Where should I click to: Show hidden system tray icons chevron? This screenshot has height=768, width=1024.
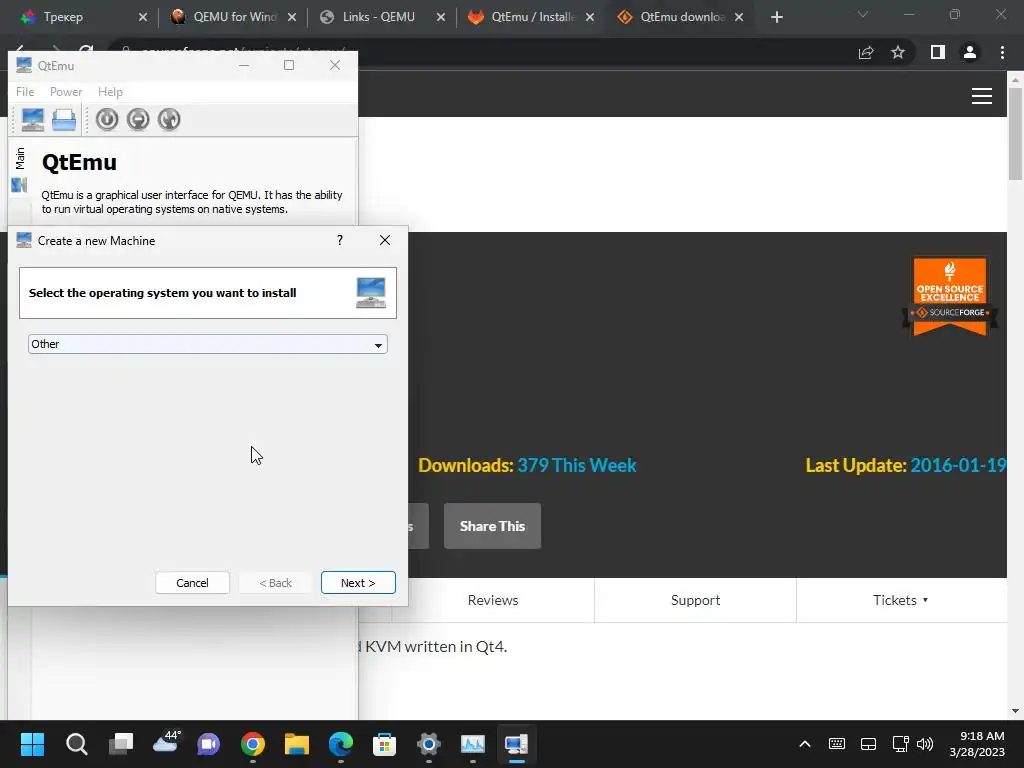point(805,744)
